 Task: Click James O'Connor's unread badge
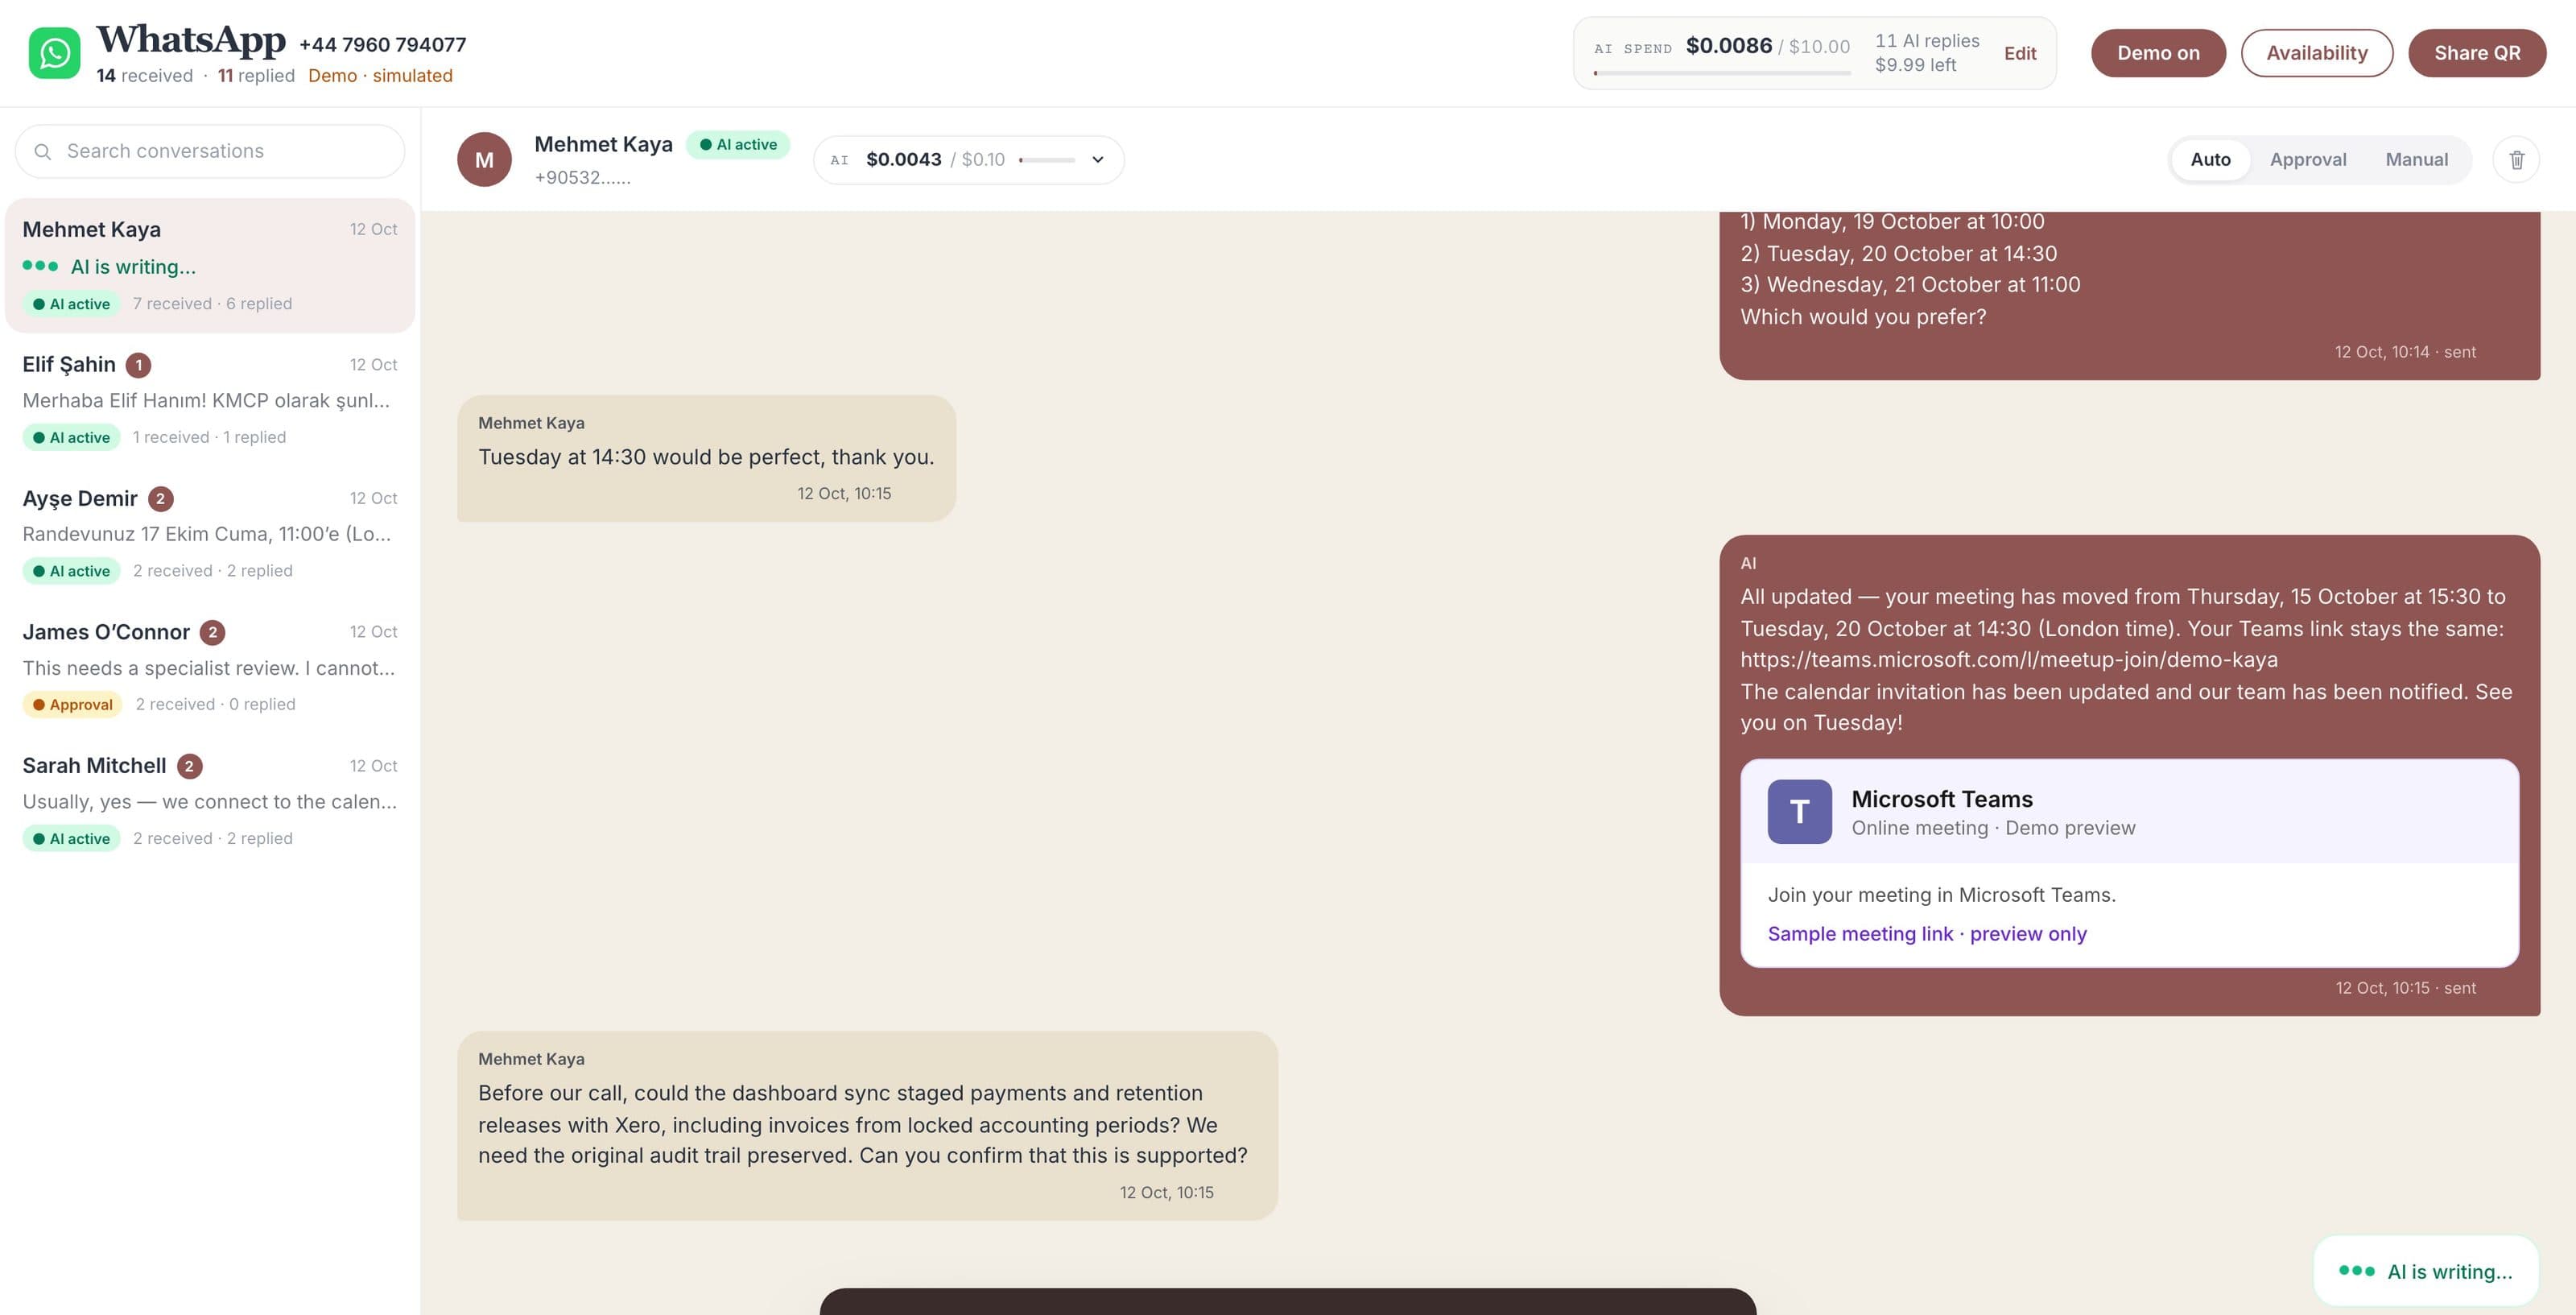coord(212,632)
